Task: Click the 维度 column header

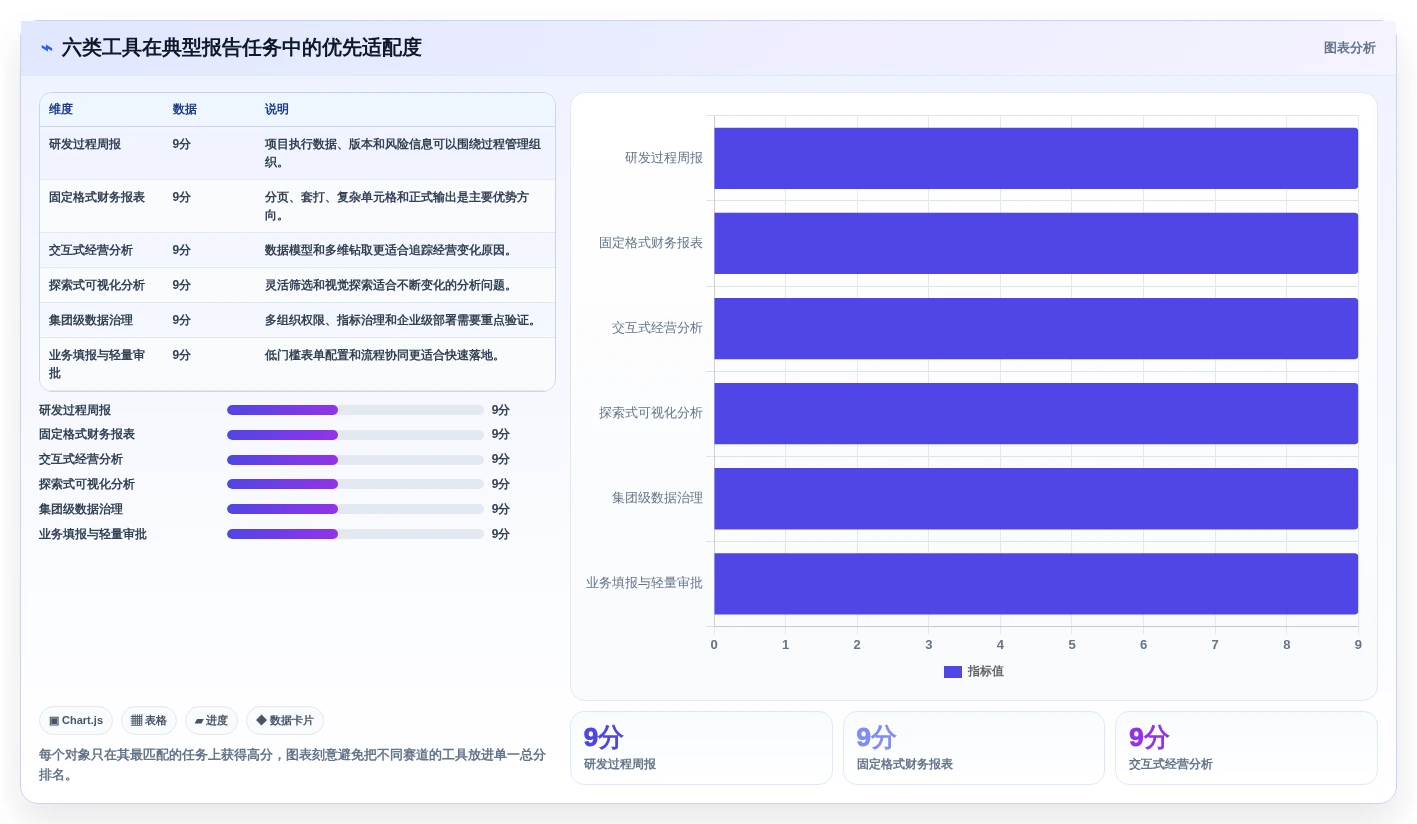Action: point(61,110)
